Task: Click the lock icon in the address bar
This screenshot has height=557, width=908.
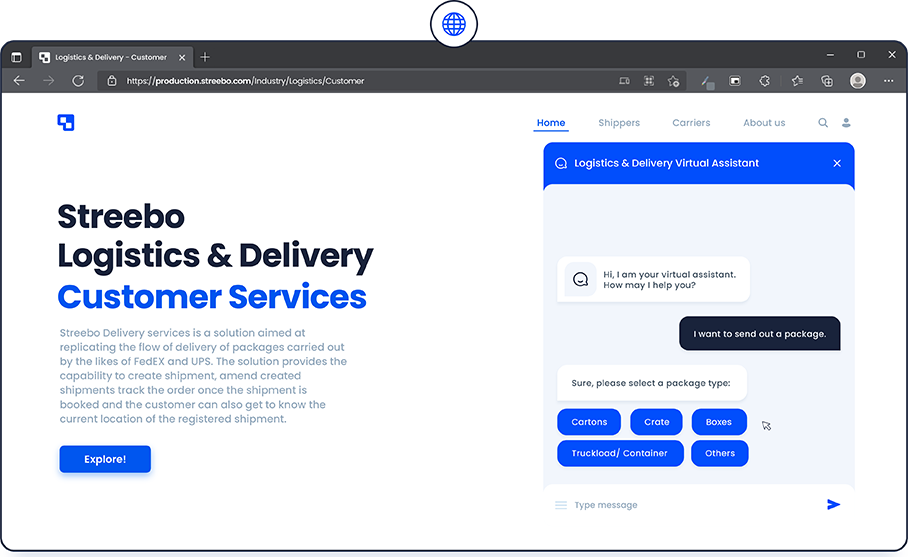Action: pos(112,81)
